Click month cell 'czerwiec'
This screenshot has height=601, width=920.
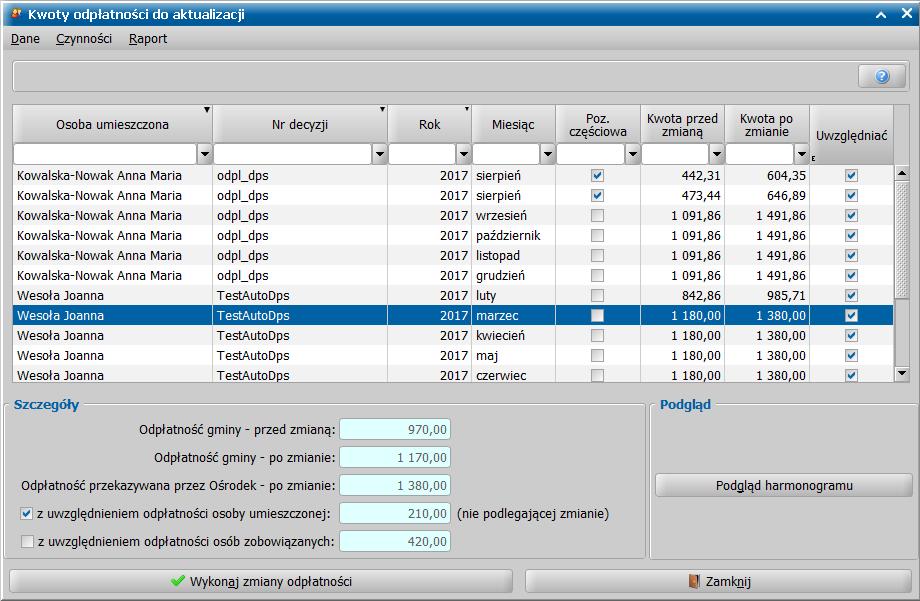click(501, 375)
